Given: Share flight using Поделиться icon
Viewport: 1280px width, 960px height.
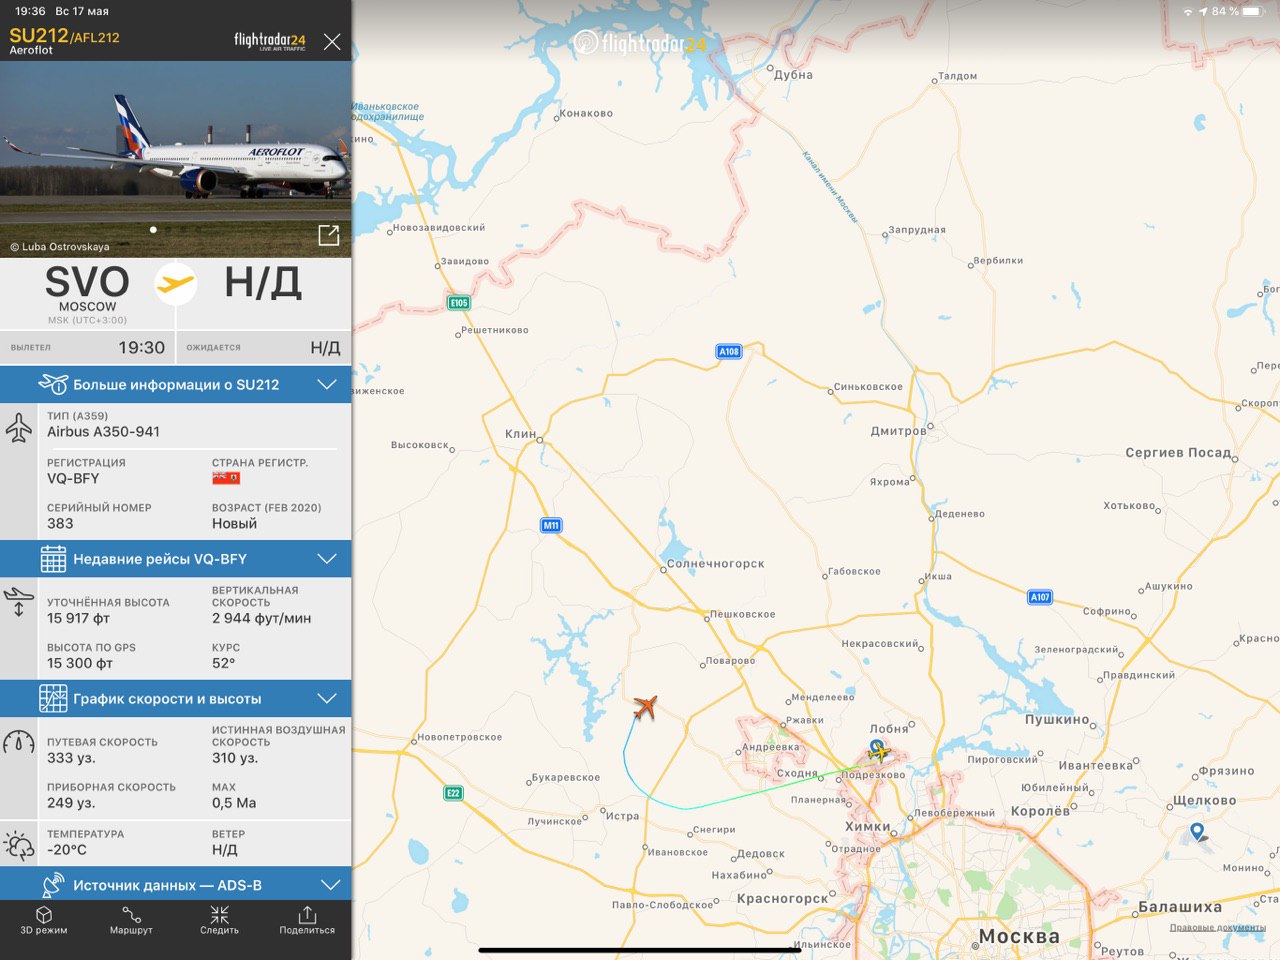Looking at the screenshot, I should [x=307, y=920].
